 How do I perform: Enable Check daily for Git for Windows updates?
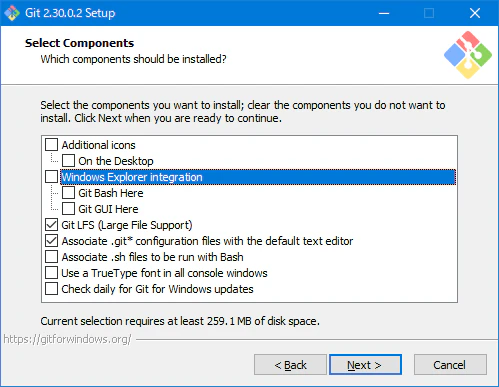51,289
